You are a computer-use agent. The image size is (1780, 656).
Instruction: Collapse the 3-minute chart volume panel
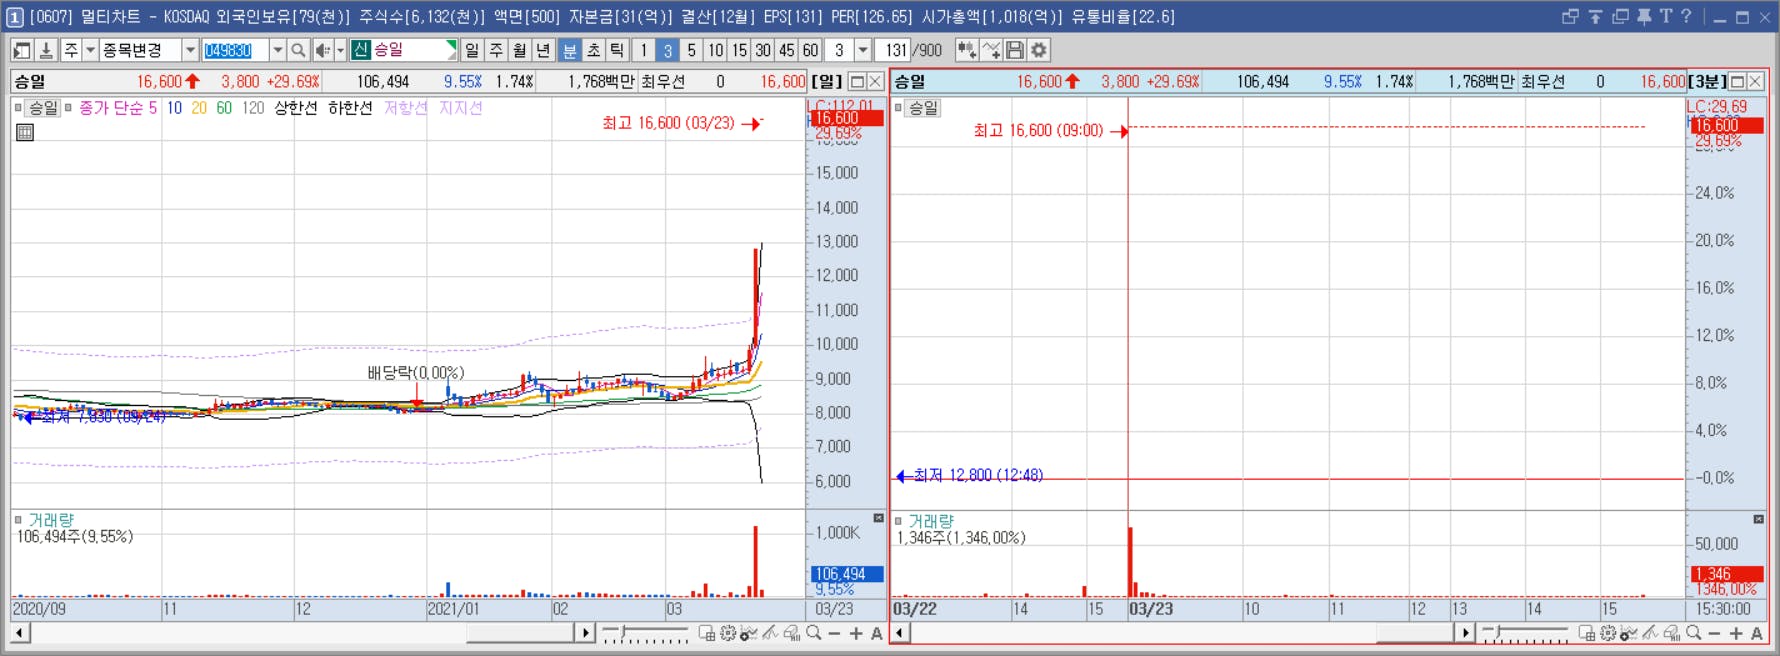pos(1758,519)
